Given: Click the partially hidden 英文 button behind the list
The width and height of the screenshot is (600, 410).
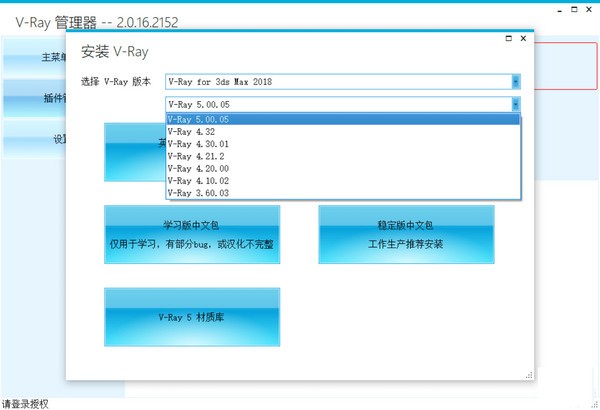Looking at the screenshot, I should 135,152.
